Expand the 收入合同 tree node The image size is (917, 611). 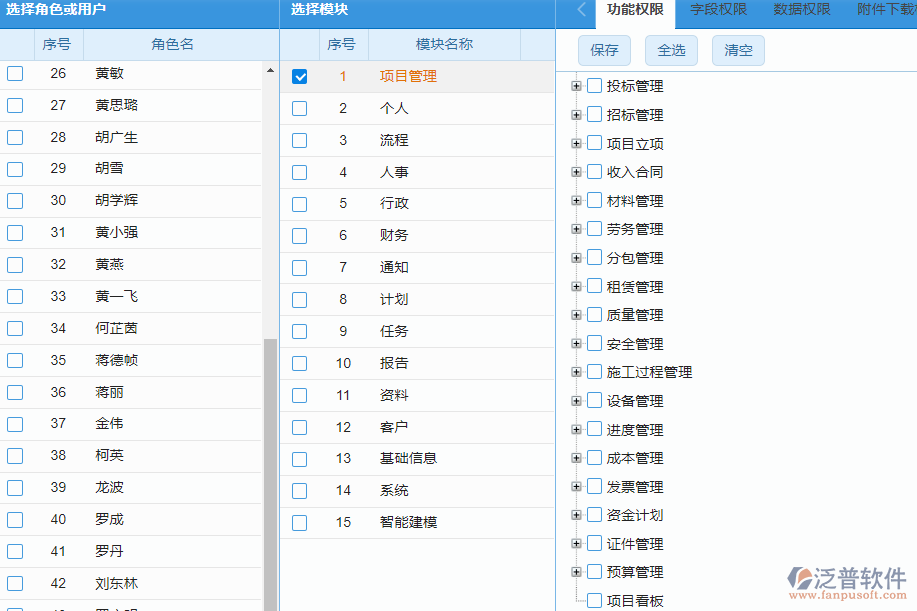pyautogui.click(x=576, y=172)
